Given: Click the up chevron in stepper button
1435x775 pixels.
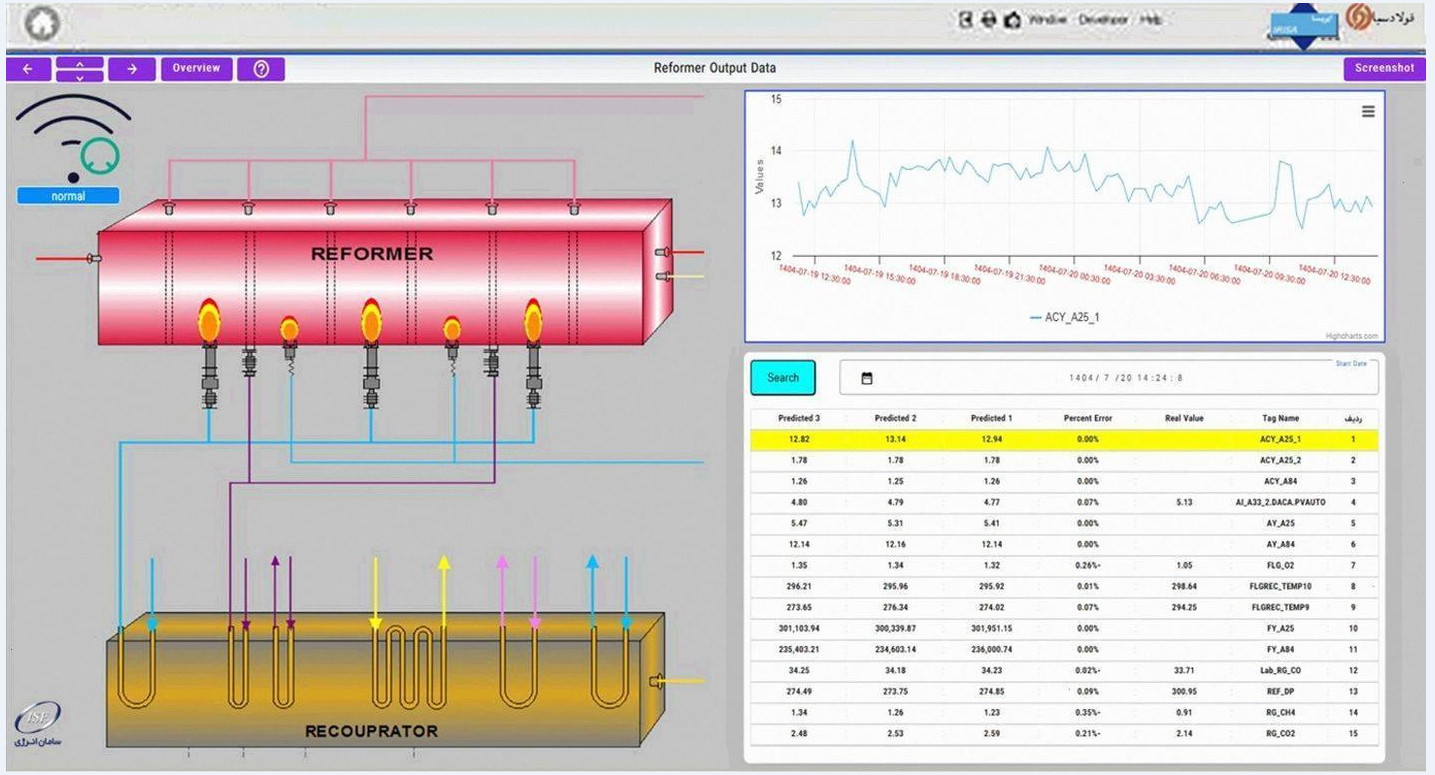Looking at the screenshot, I should (x=80, y=63).
